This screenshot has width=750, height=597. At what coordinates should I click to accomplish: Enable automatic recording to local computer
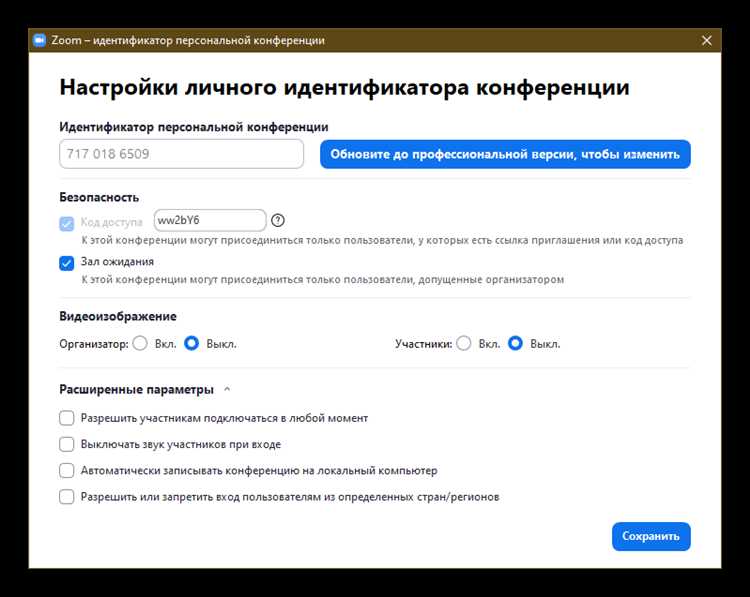coord(66,470)
